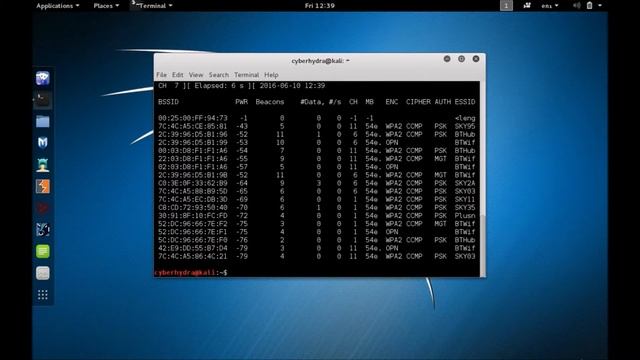Click the PWR column header text
640x360 pixels.
coord(242,102)
